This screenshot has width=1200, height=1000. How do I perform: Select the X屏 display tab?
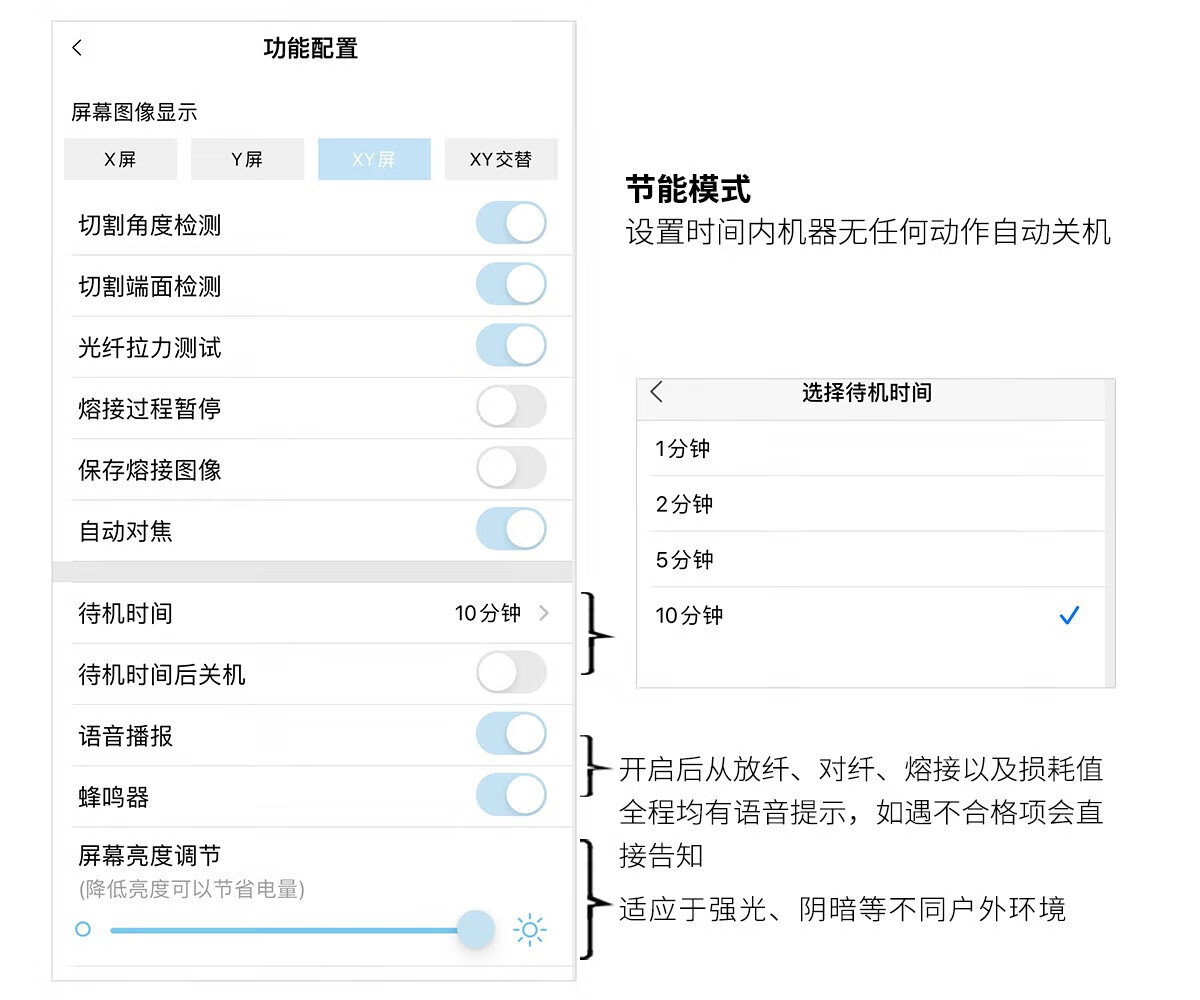pyautogui.click(x=120, y=159)
